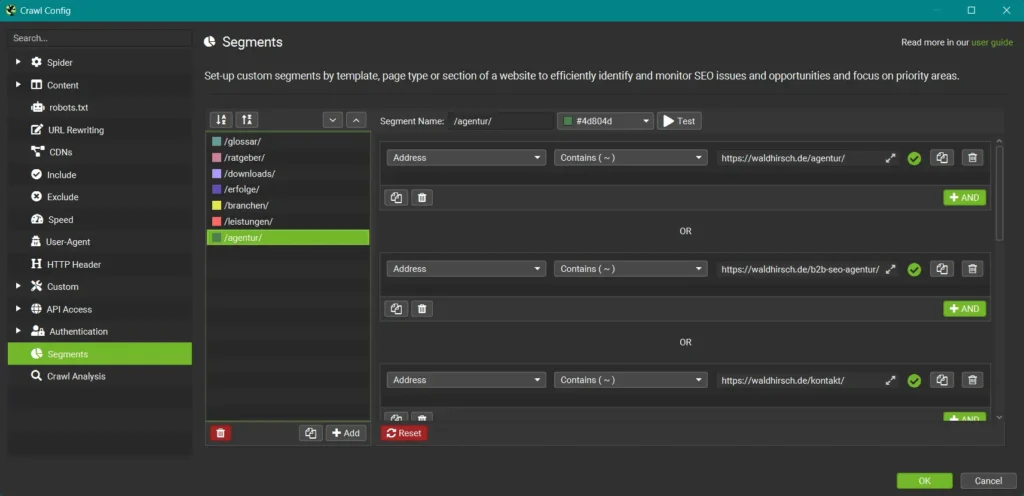Move selected segment down with chevron
Image resolution: width=1024 pixels, height=496 pixels.
[333, 120]
